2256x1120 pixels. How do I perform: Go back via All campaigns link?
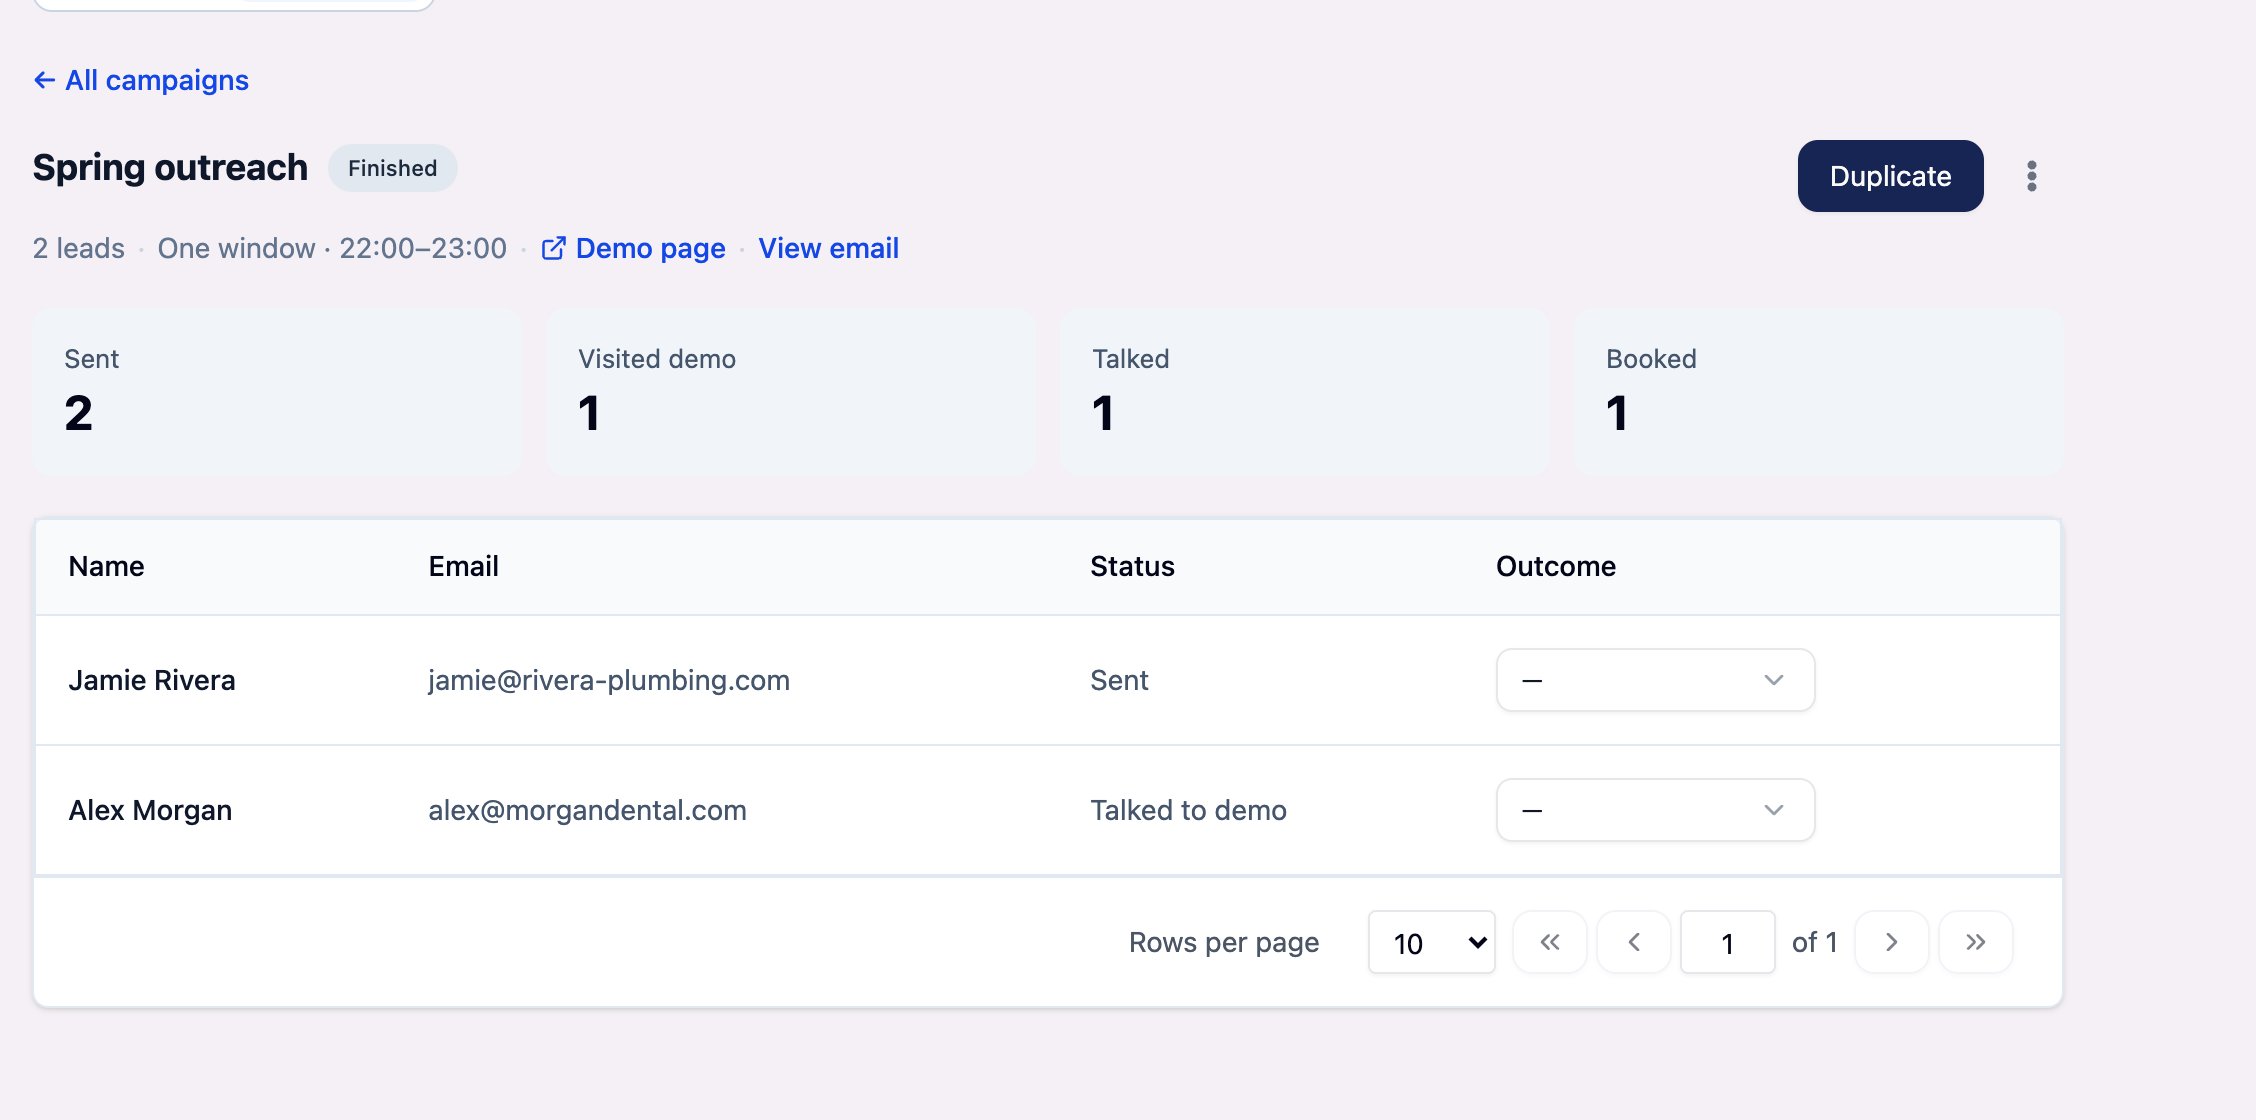pyautogui.click(x=141, y=80)
